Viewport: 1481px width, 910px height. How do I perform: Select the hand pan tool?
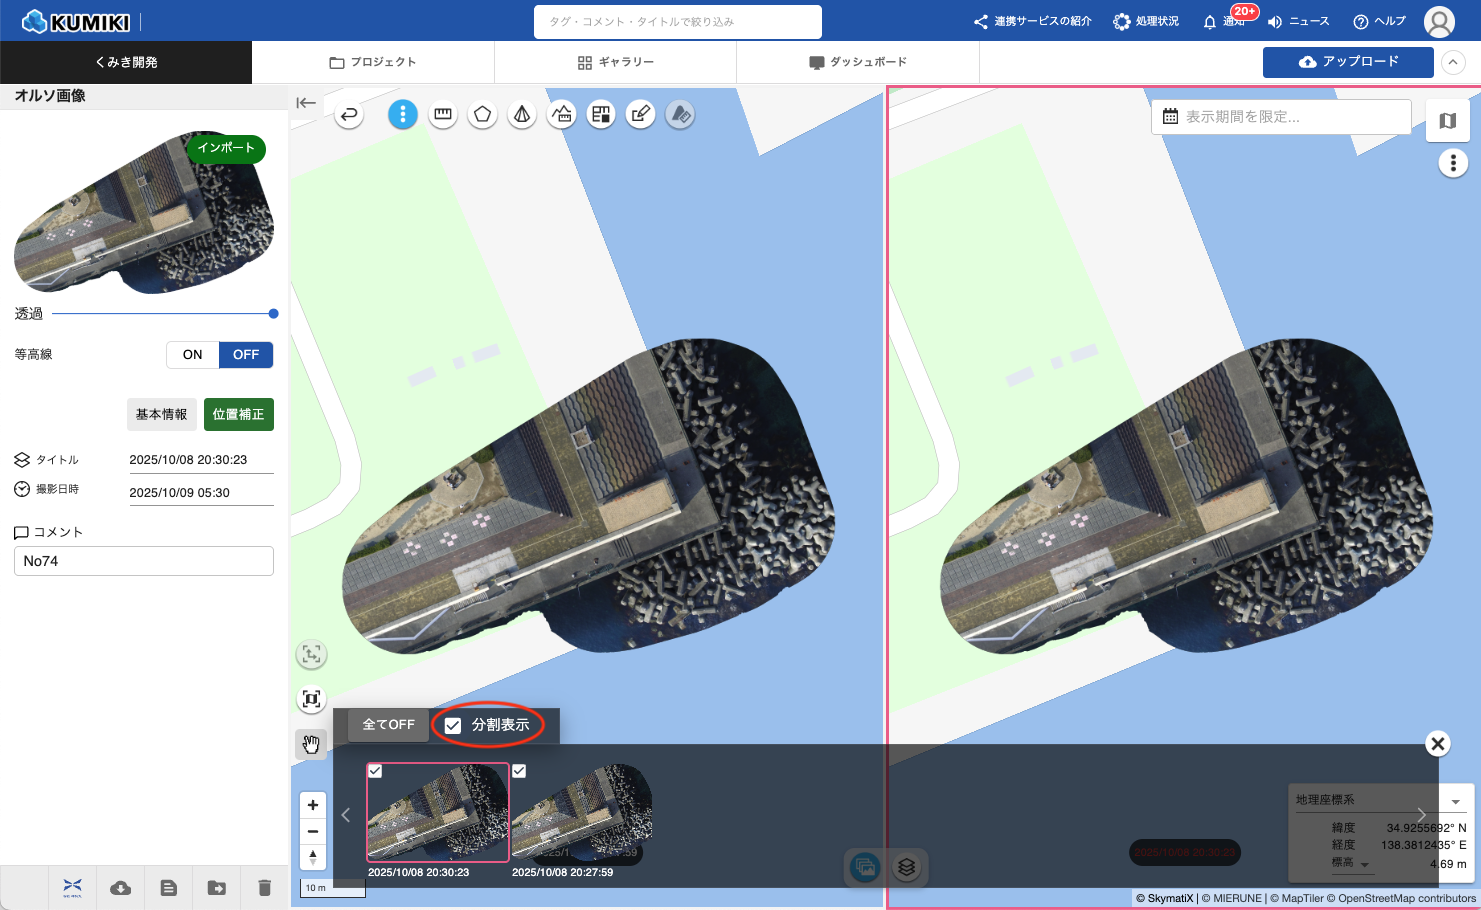coord(311,744)
